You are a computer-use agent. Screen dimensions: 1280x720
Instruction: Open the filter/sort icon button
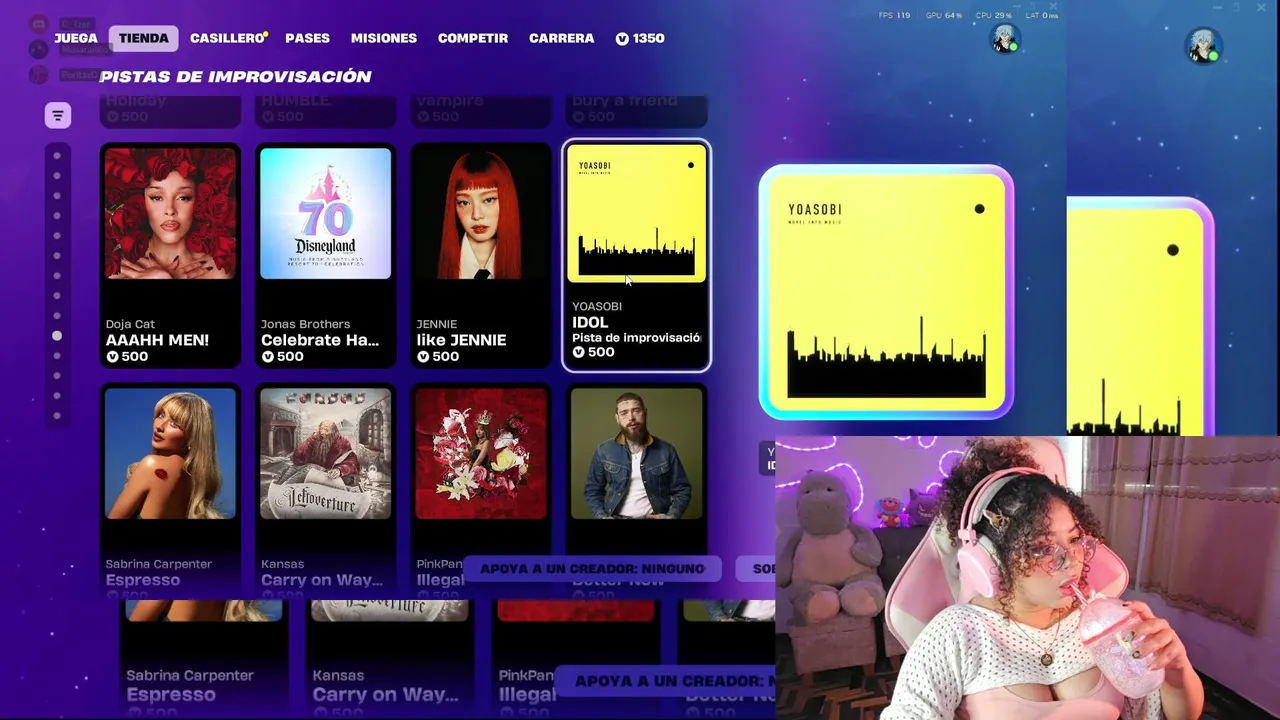point(57,116)
